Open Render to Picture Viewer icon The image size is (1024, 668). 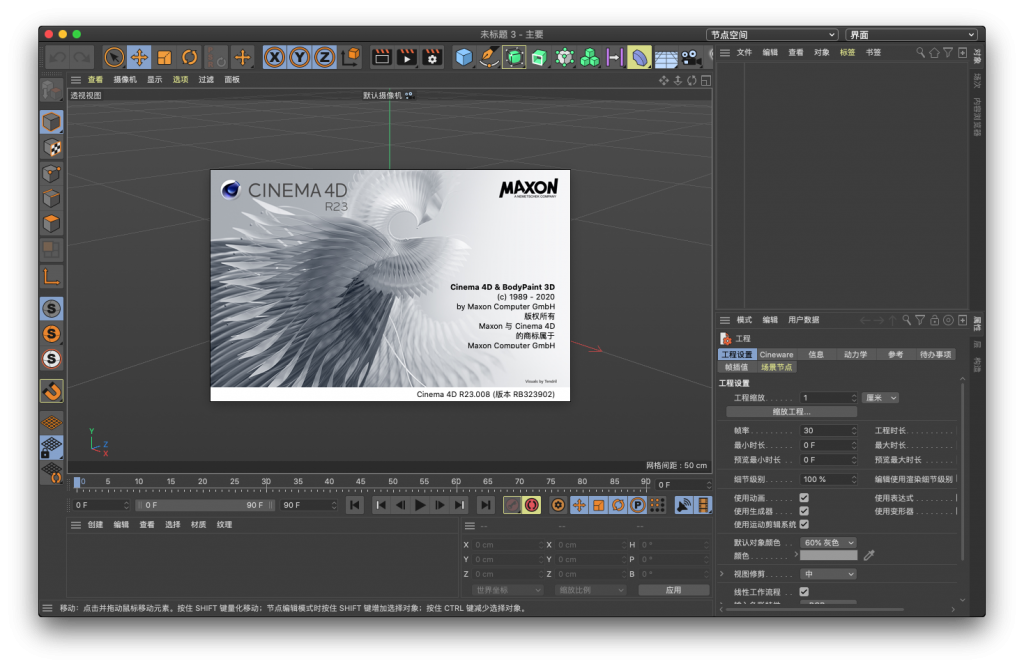(407, 57)
